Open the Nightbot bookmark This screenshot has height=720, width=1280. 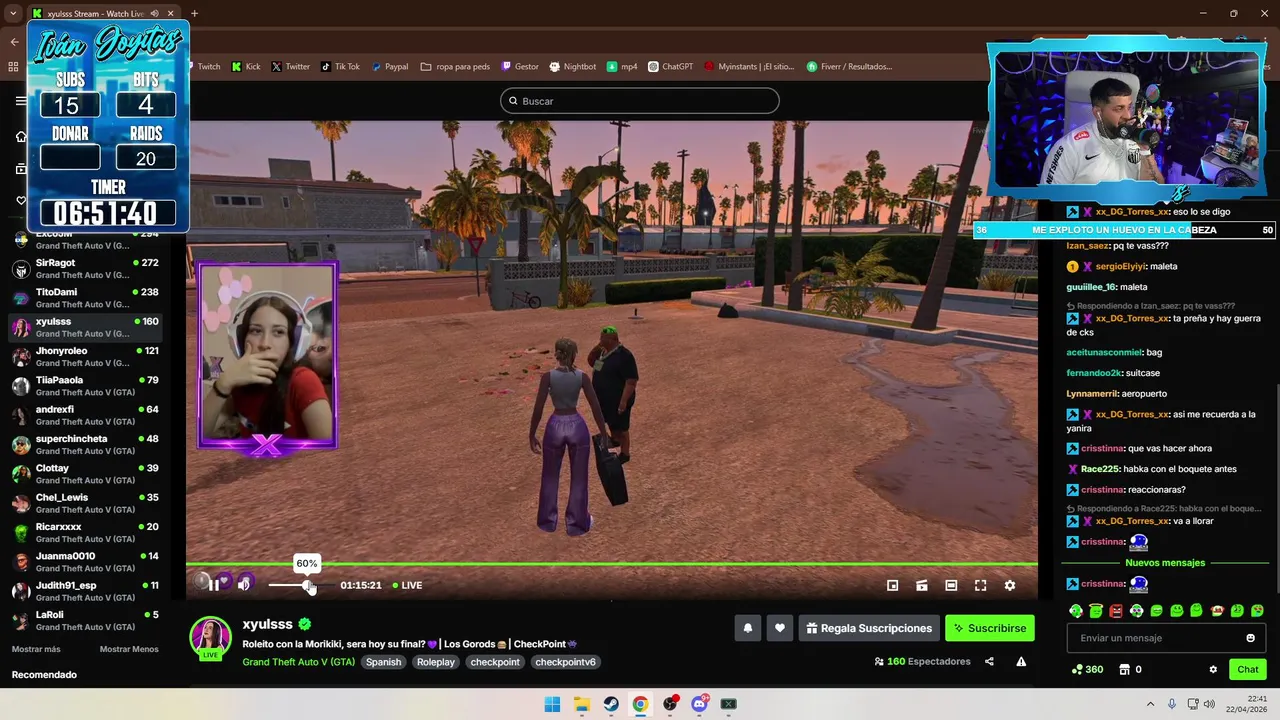pos(572,67)
